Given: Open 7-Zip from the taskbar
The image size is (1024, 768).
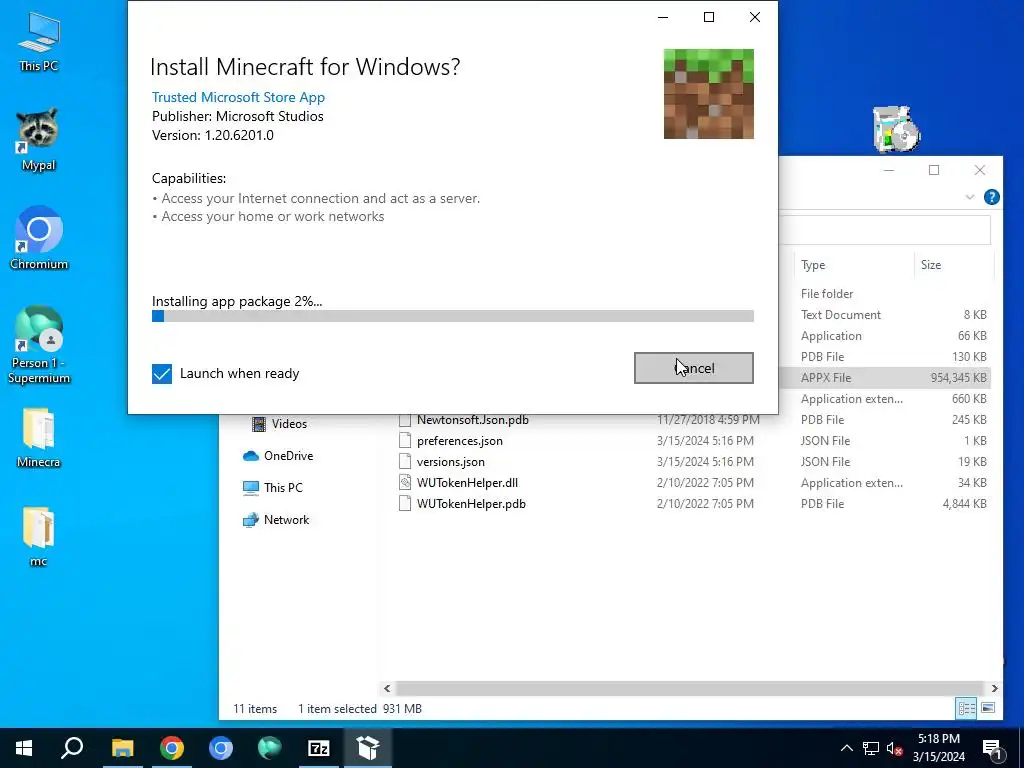Looking at the screenshot, I should click(319, 748).
